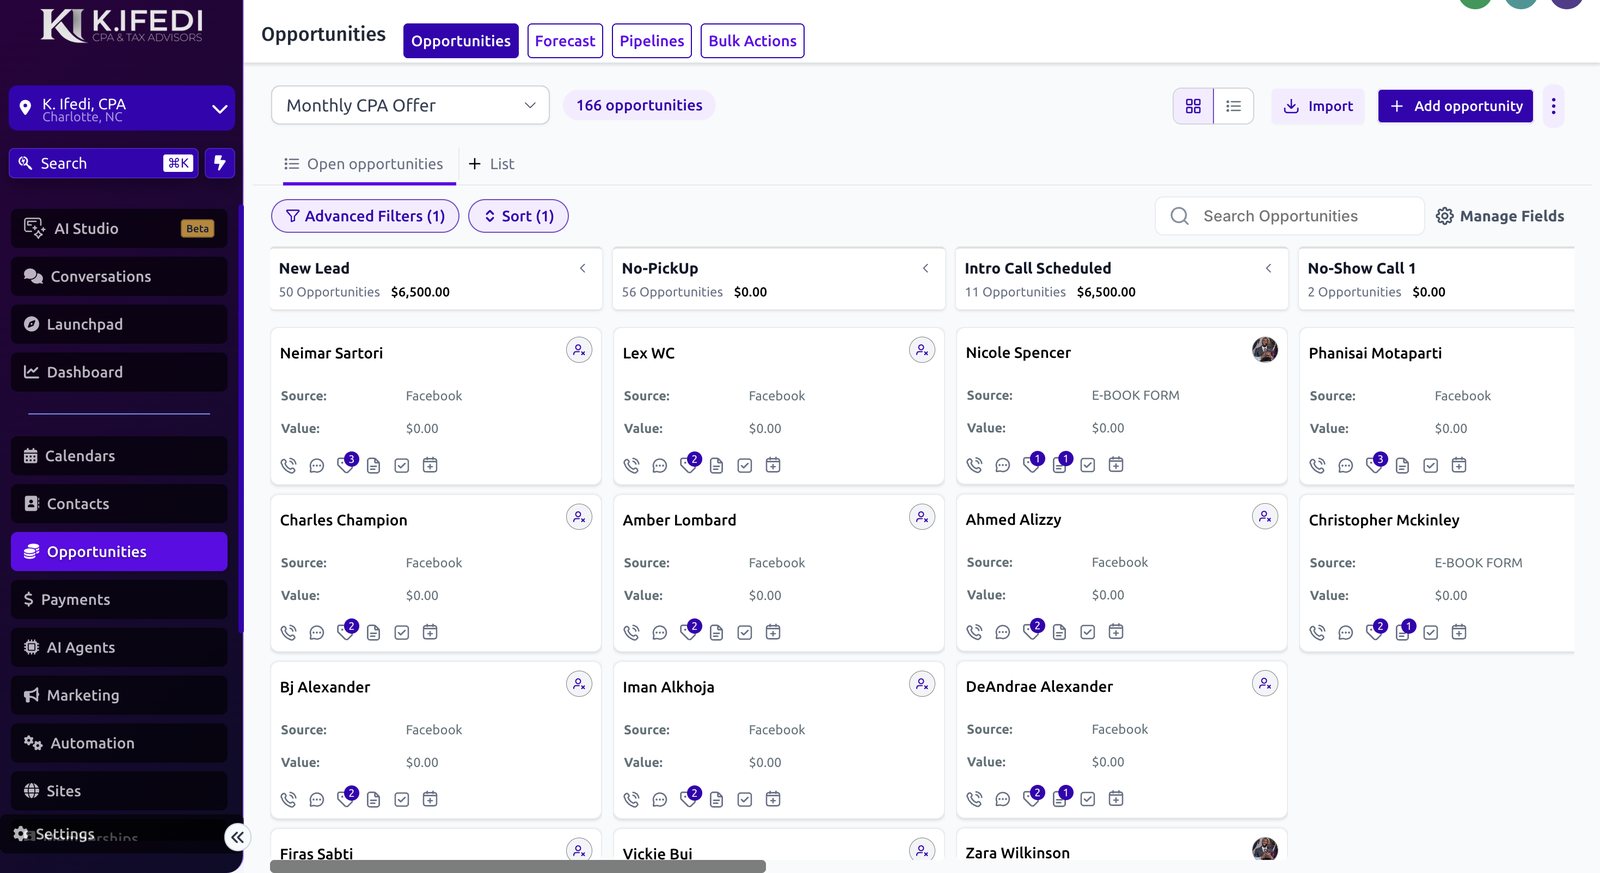Click owner avatar on Nicole Spencer card

click(1265, 350)
